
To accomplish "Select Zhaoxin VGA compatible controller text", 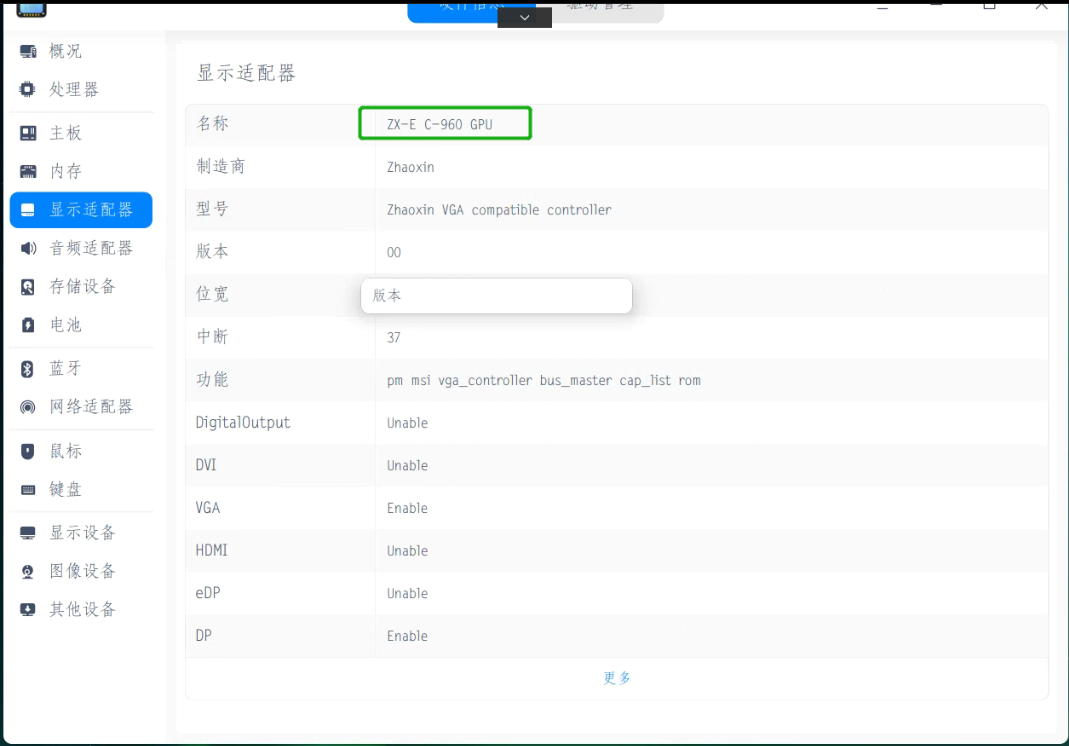I will [x=499, y=210].
